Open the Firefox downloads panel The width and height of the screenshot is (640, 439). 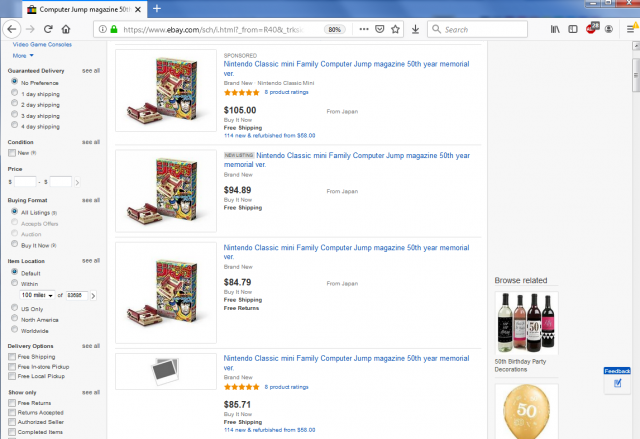pos(415,29)
